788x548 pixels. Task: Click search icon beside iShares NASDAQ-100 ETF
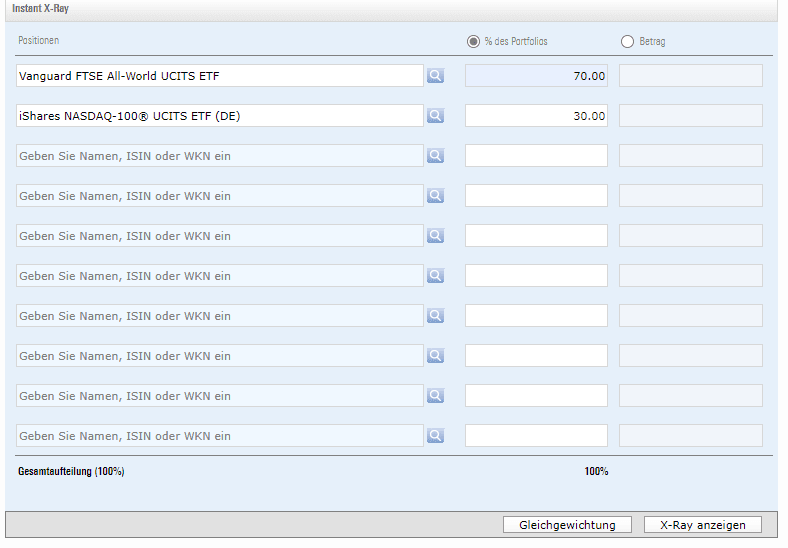(x=435, y=116)
